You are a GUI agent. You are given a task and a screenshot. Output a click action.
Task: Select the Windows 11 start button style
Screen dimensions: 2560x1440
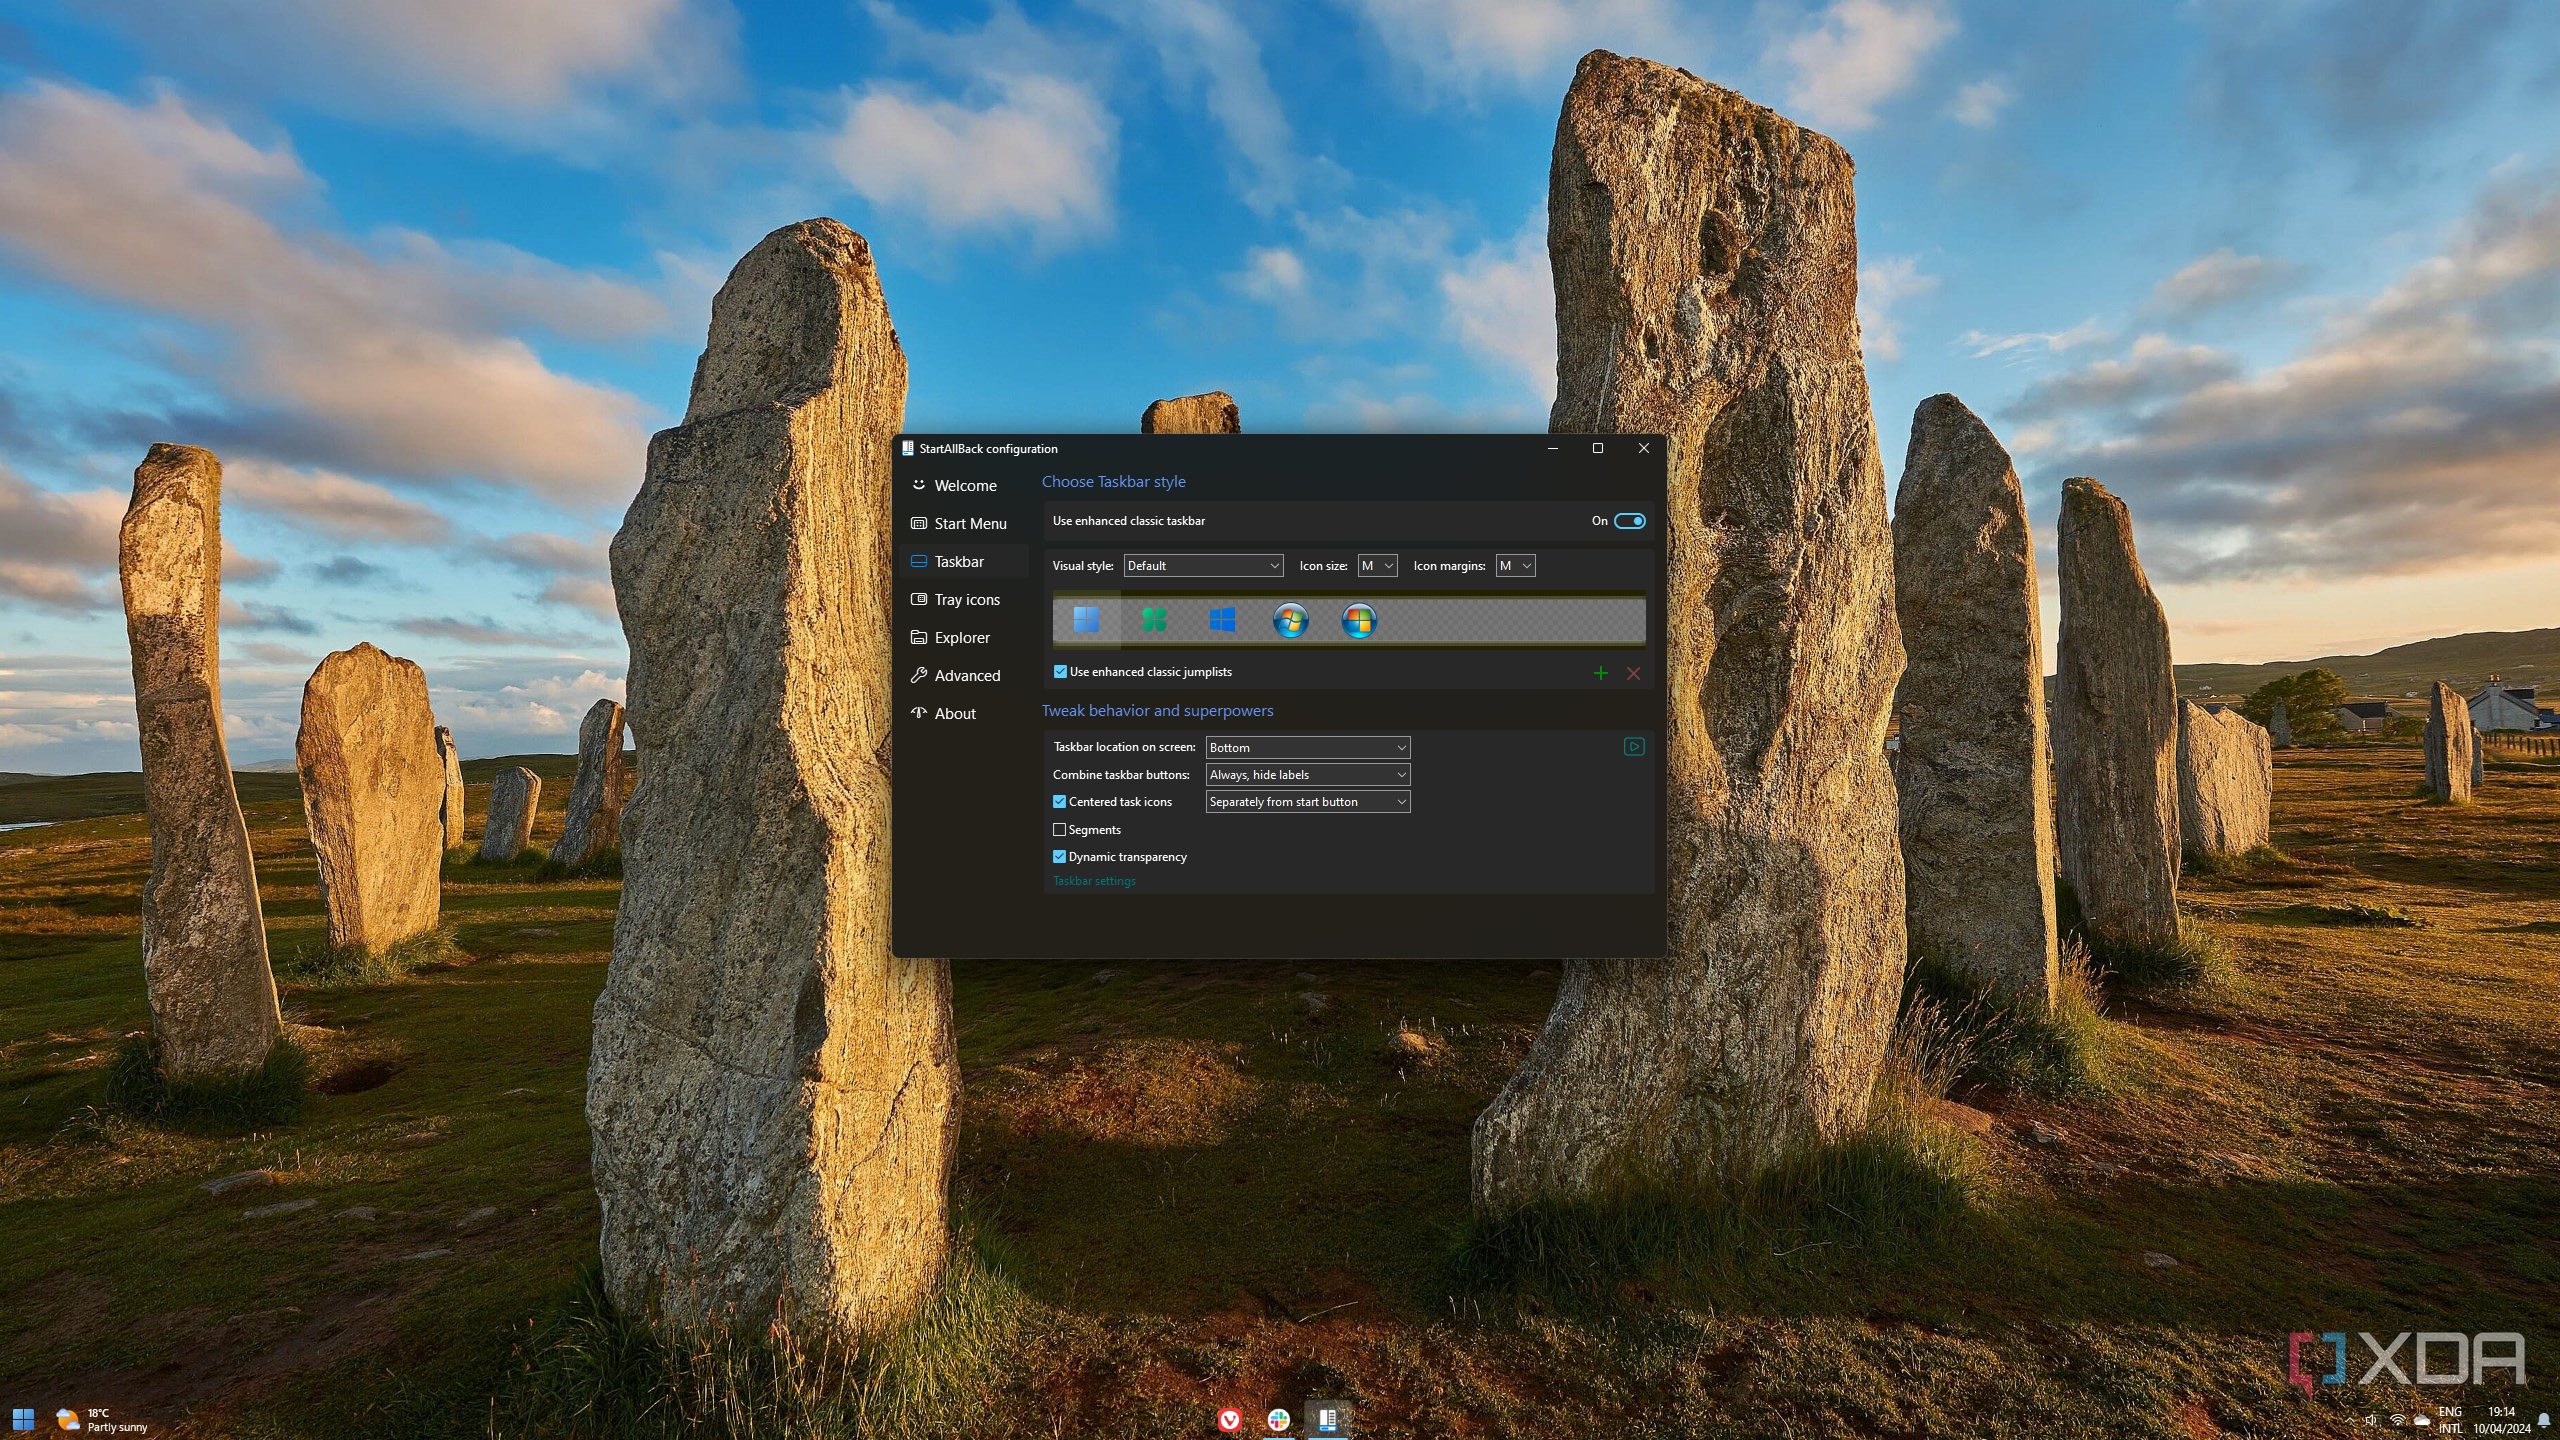pos(1086,620)
